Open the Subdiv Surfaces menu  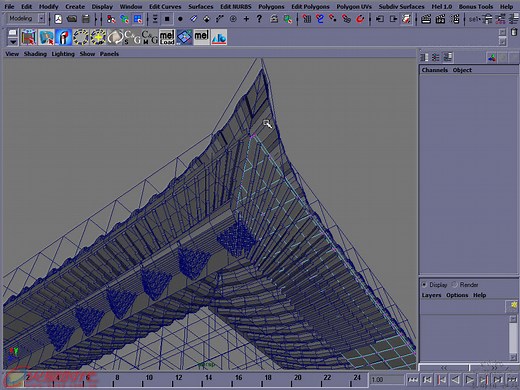click(401, 6)
